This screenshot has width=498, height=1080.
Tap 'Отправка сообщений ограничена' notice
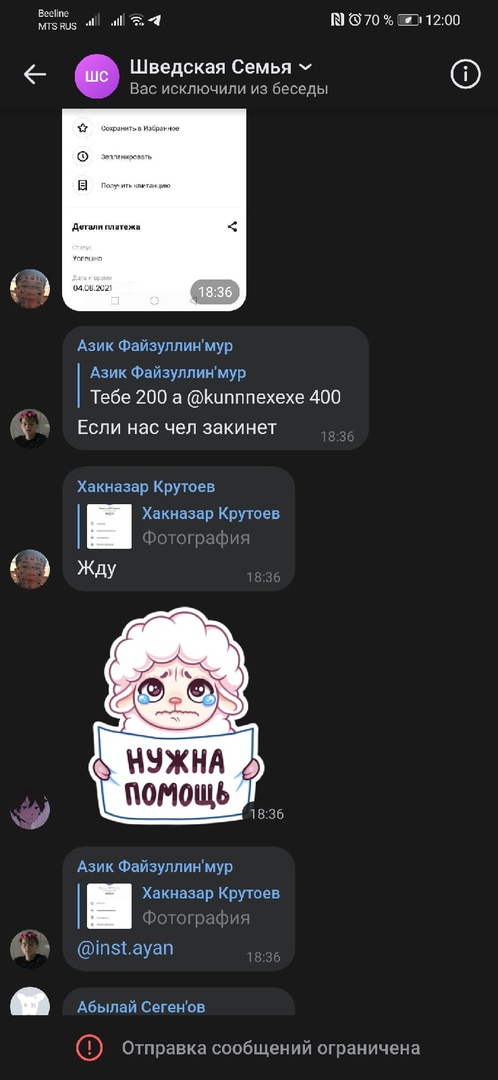tap(271, 1048)
